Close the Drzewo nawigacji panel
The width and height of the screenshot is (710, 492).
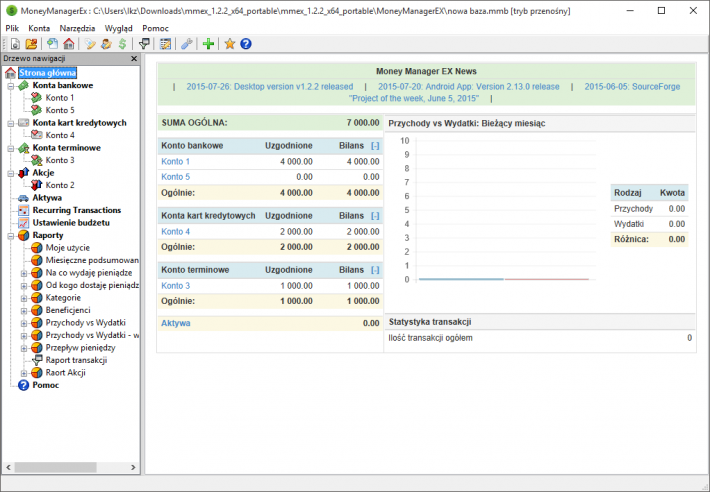134,58
